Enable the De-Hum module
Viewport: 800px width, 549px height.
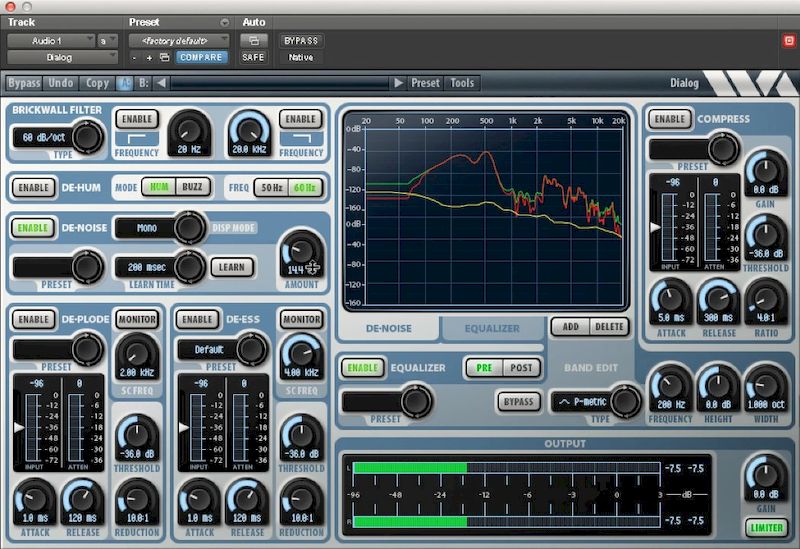pos(34,187)
